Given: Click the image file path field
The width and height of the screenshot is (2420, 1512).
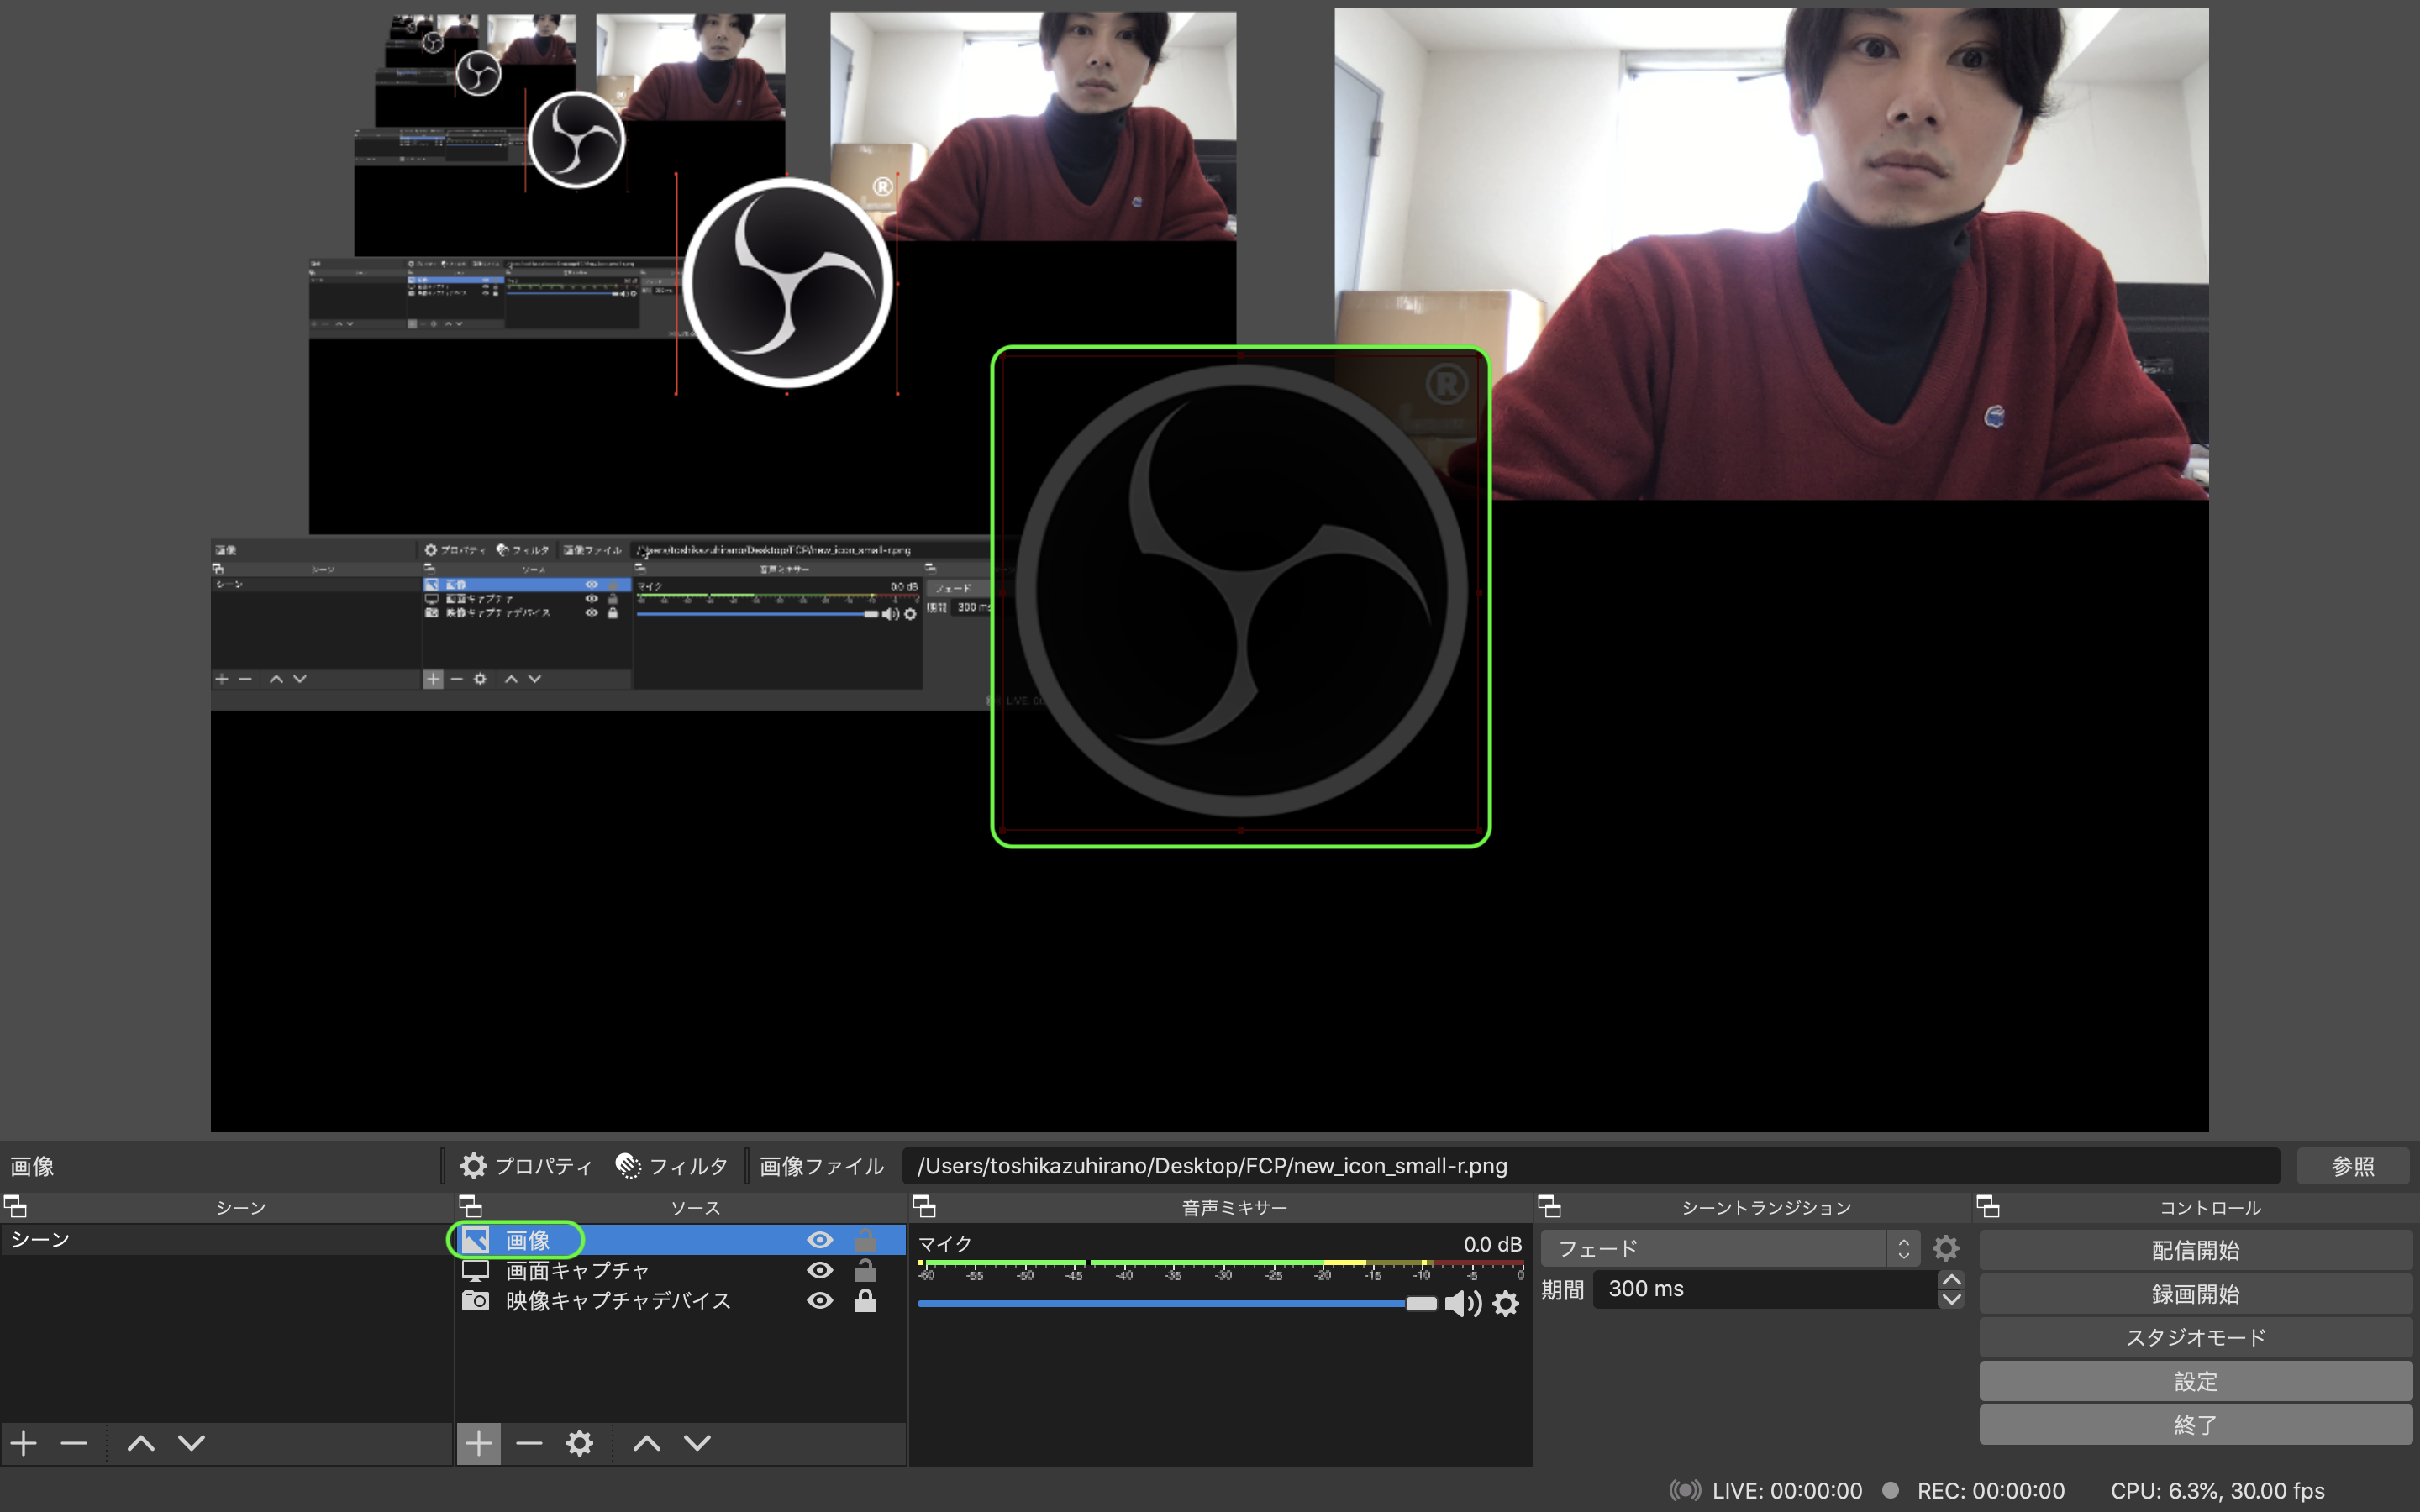Looking at the screenshot, I should [x=1590, y=1166].
